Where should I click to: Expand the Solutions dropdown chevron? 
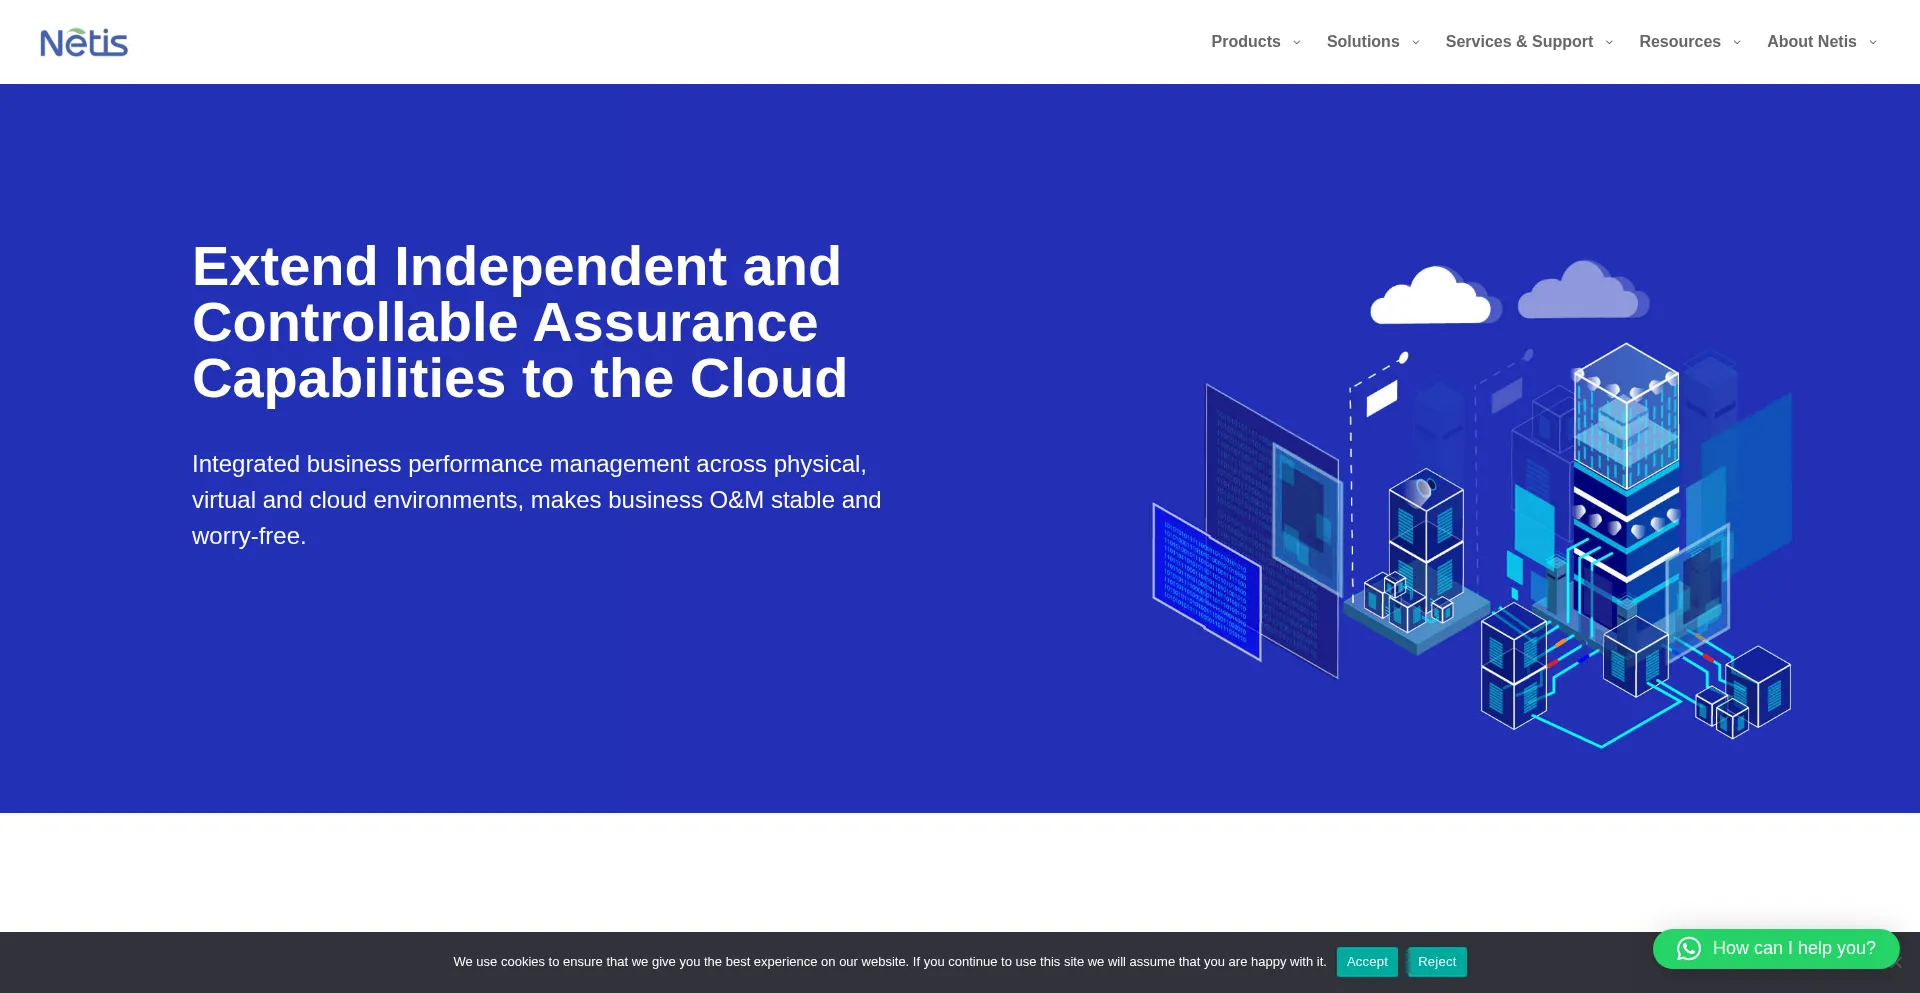point(1416,42)
